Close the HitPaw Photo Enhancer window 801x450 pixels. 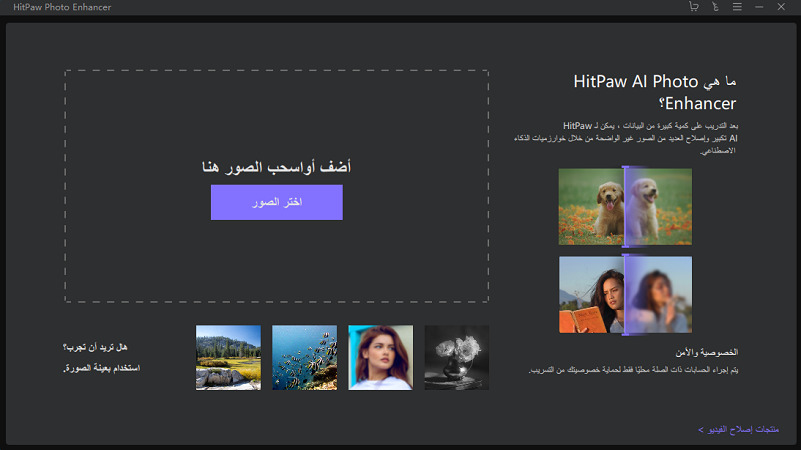[x=781, y=7]
